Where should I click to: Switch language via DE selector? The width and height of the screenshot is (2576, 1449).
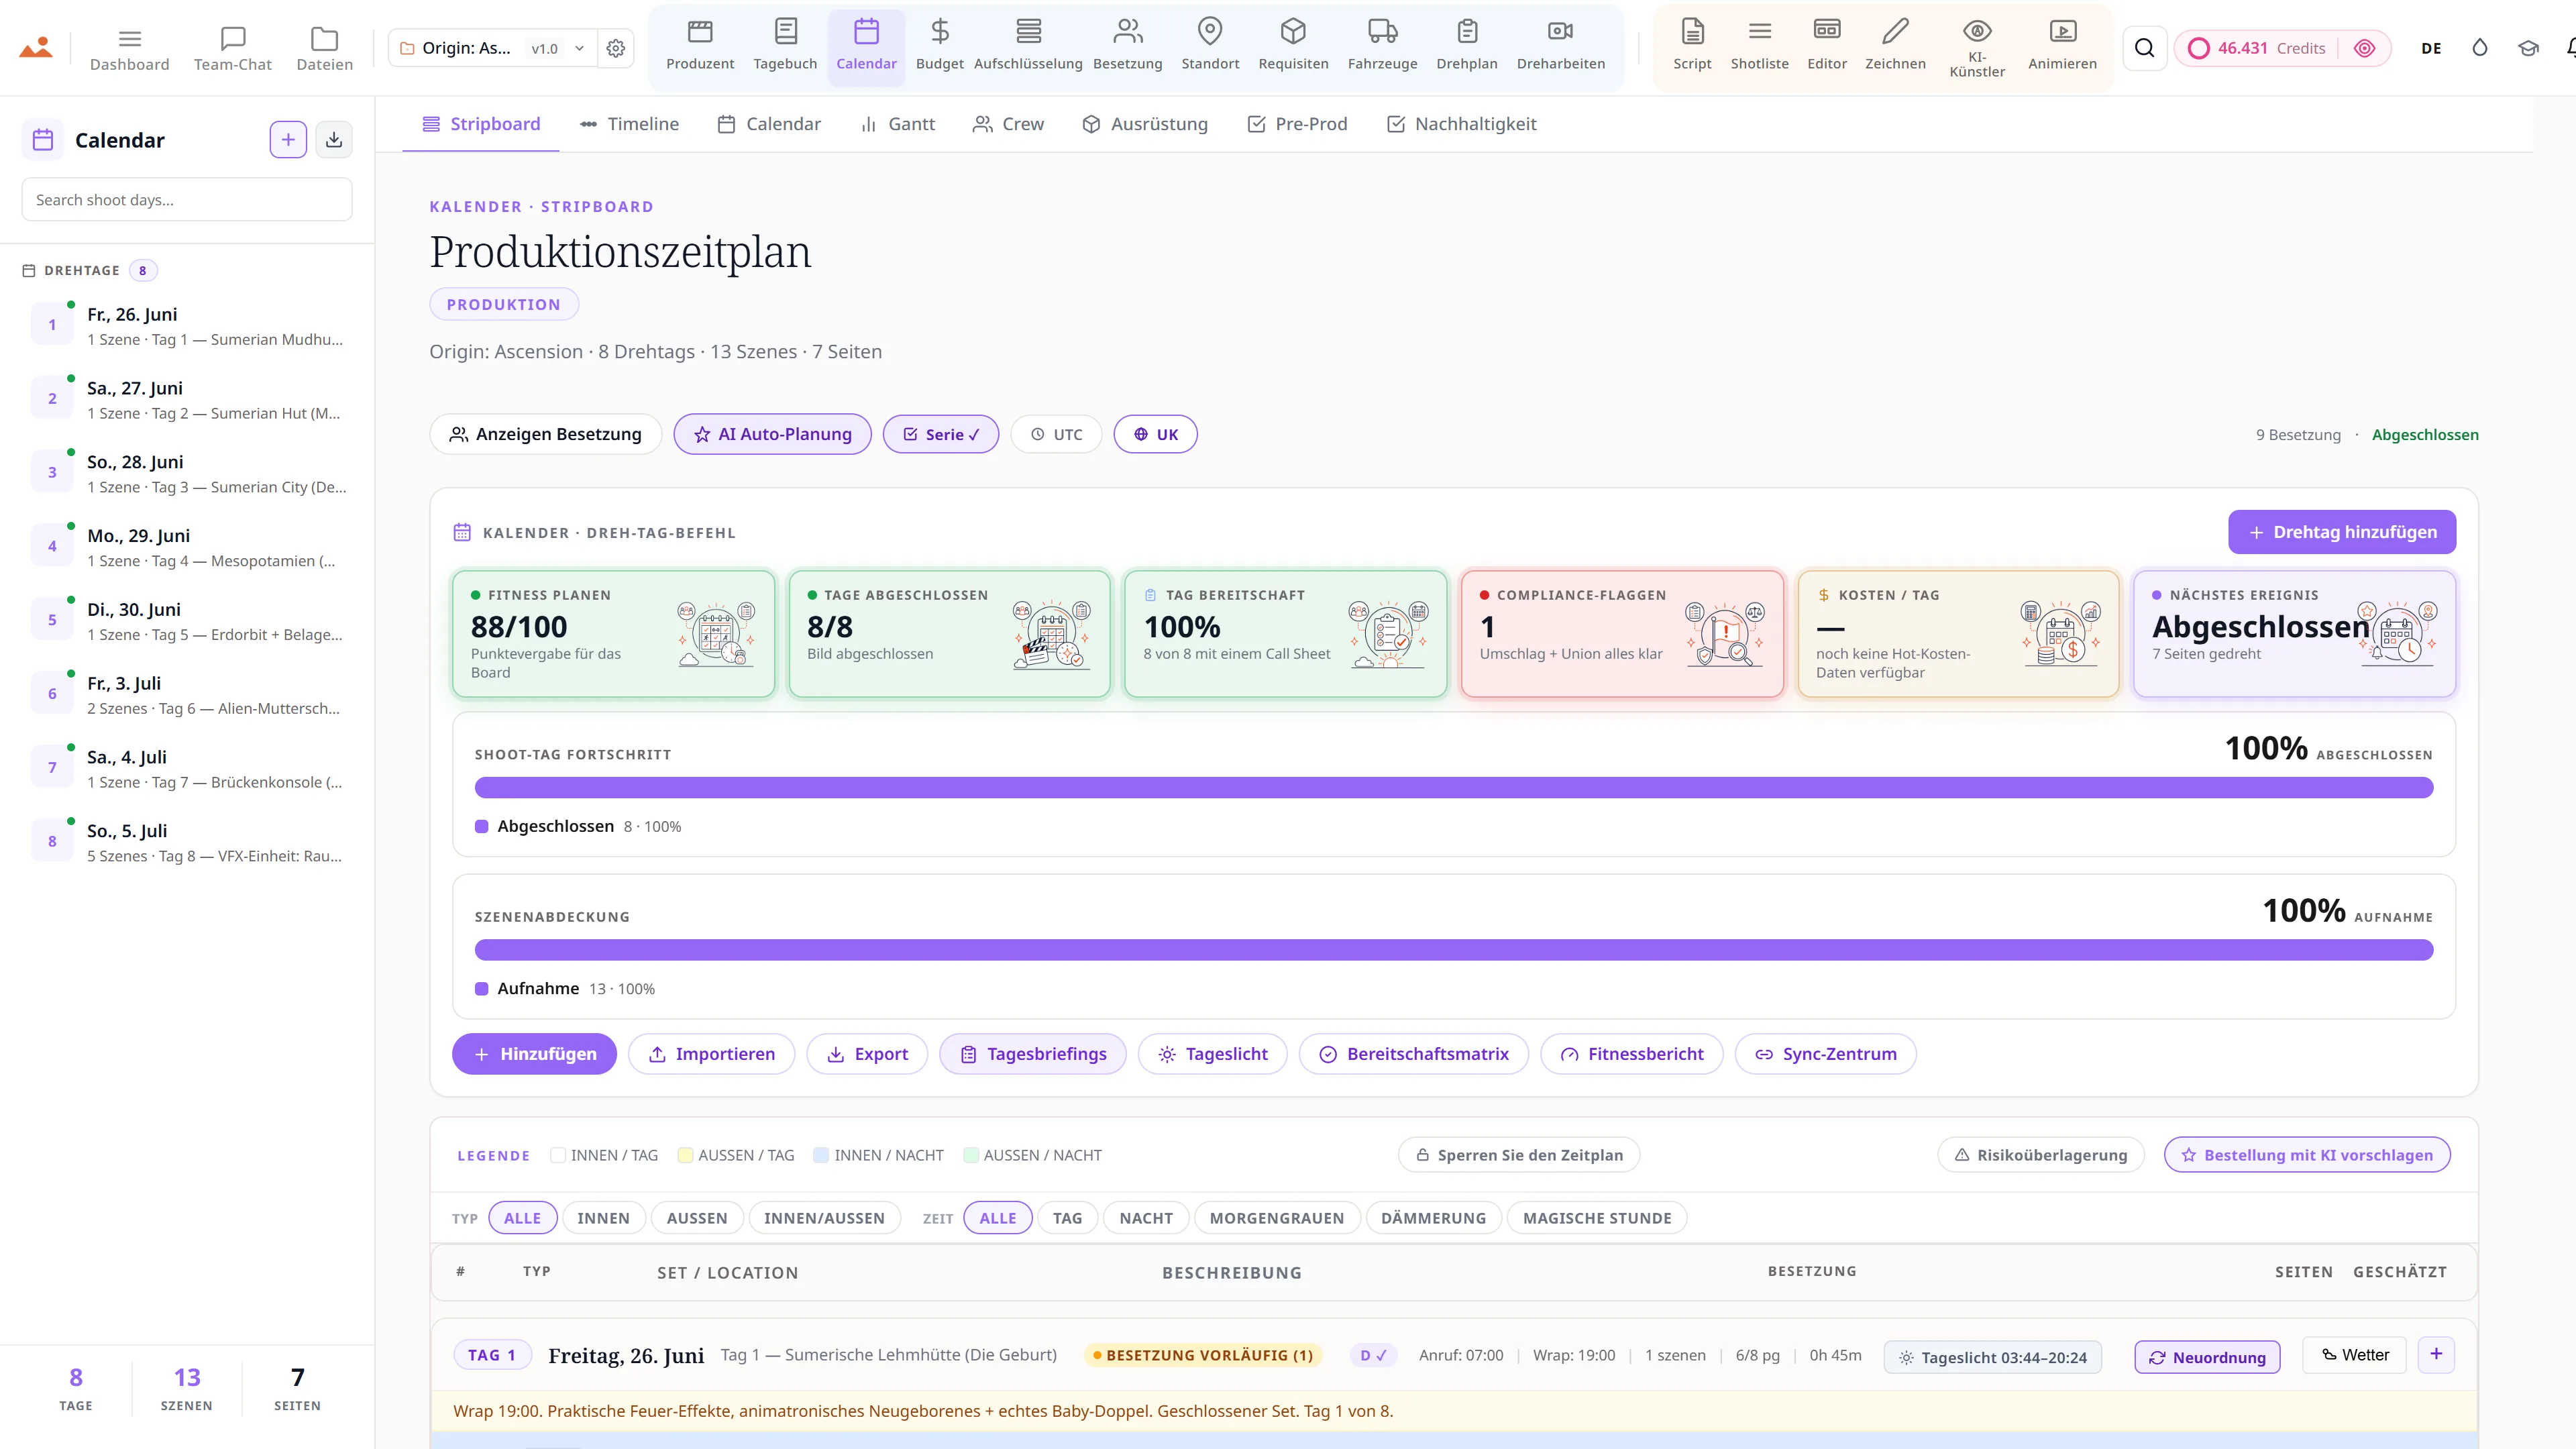2431,48
